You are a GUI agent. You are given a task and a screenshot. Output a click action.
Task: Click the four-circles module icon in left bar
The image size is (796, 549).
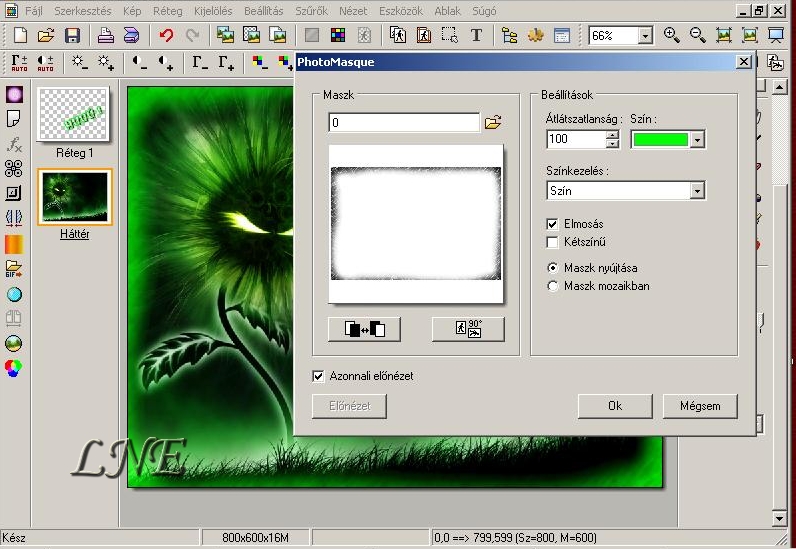[14, 169]
